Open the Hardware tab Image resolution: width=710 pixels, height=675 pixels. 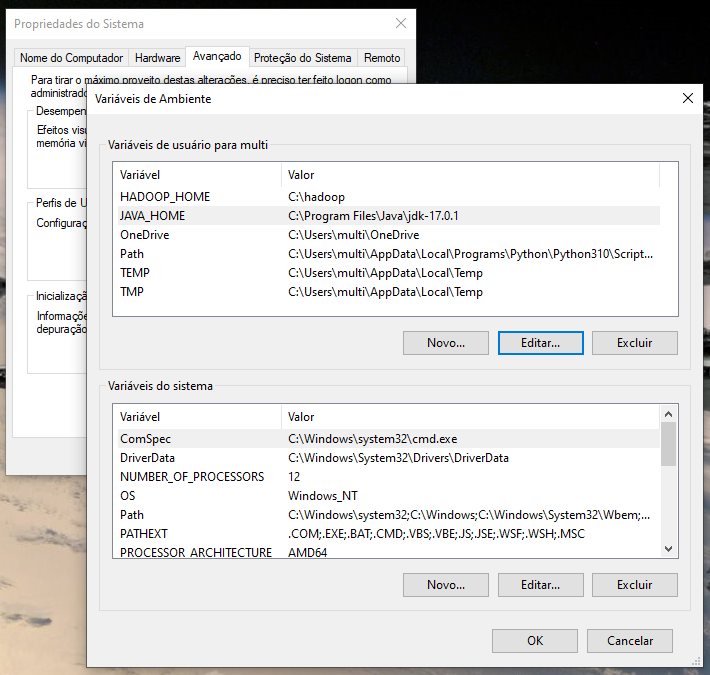point(157,58)
